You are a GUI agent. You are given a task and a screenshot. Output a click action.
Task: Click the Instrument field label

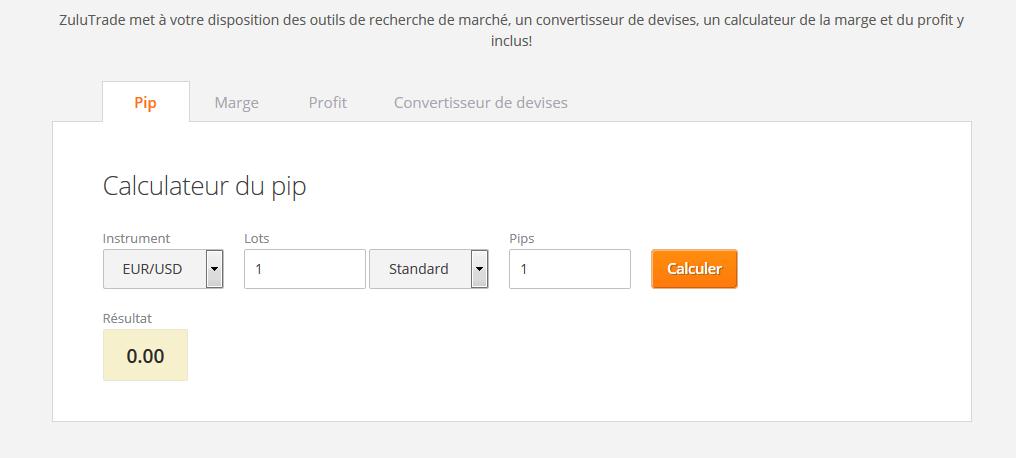pos(136,238)
